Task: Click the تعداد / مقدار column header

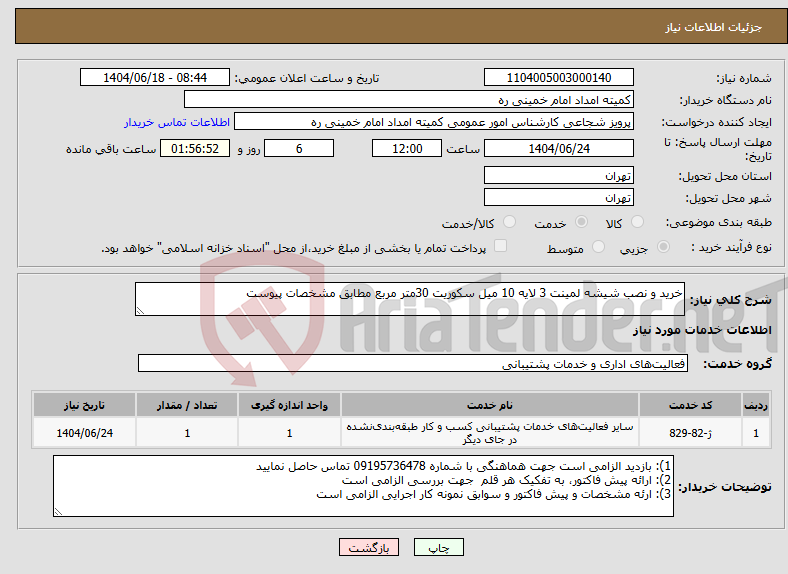Action: [187, 405]
